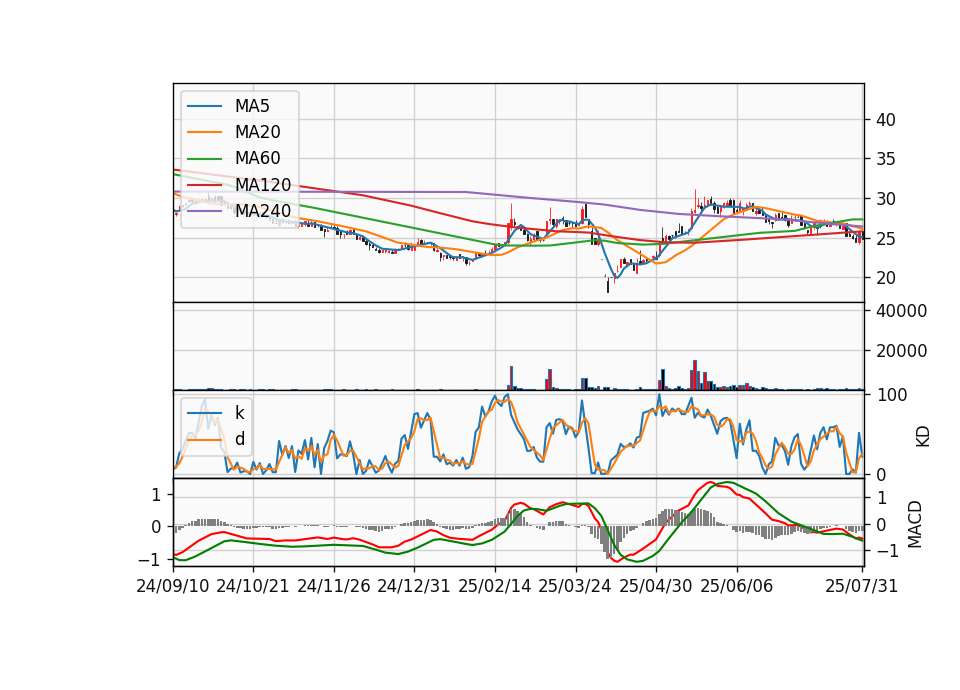
Task: Click the price axis value 40
Action: [885, 120]
